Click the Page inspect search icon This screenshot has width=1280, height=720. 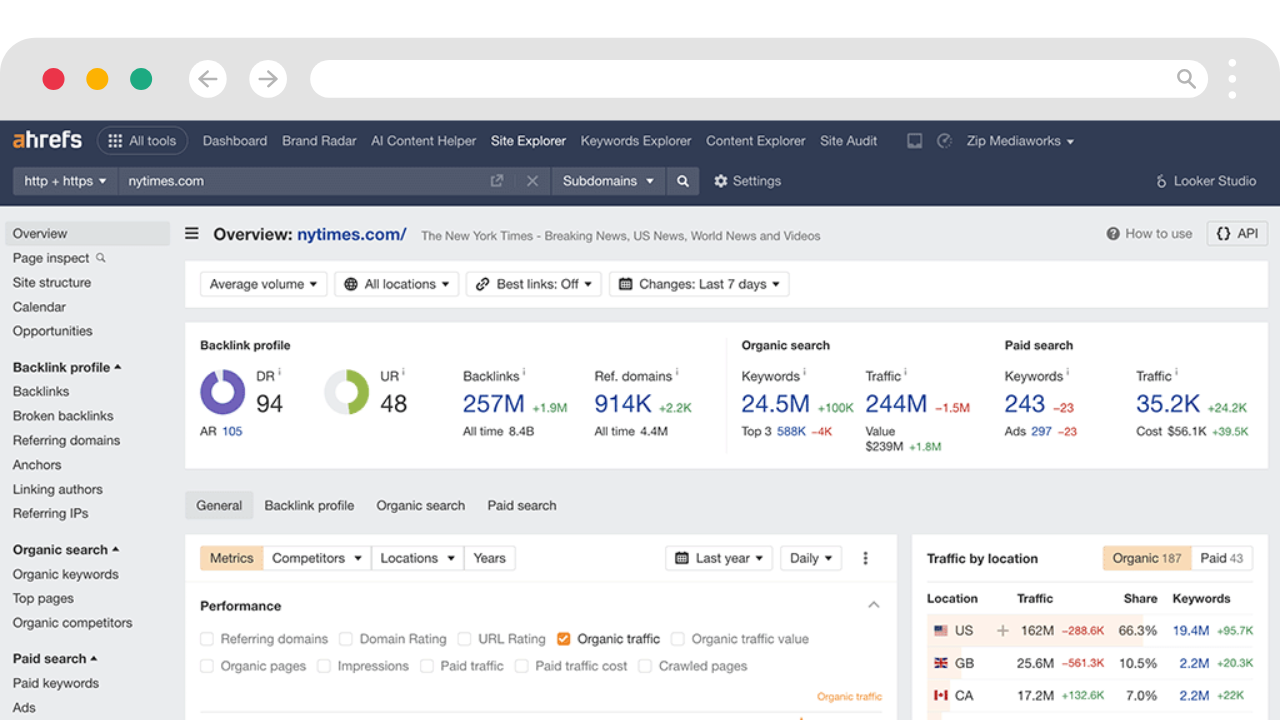[x=101, y=258]
